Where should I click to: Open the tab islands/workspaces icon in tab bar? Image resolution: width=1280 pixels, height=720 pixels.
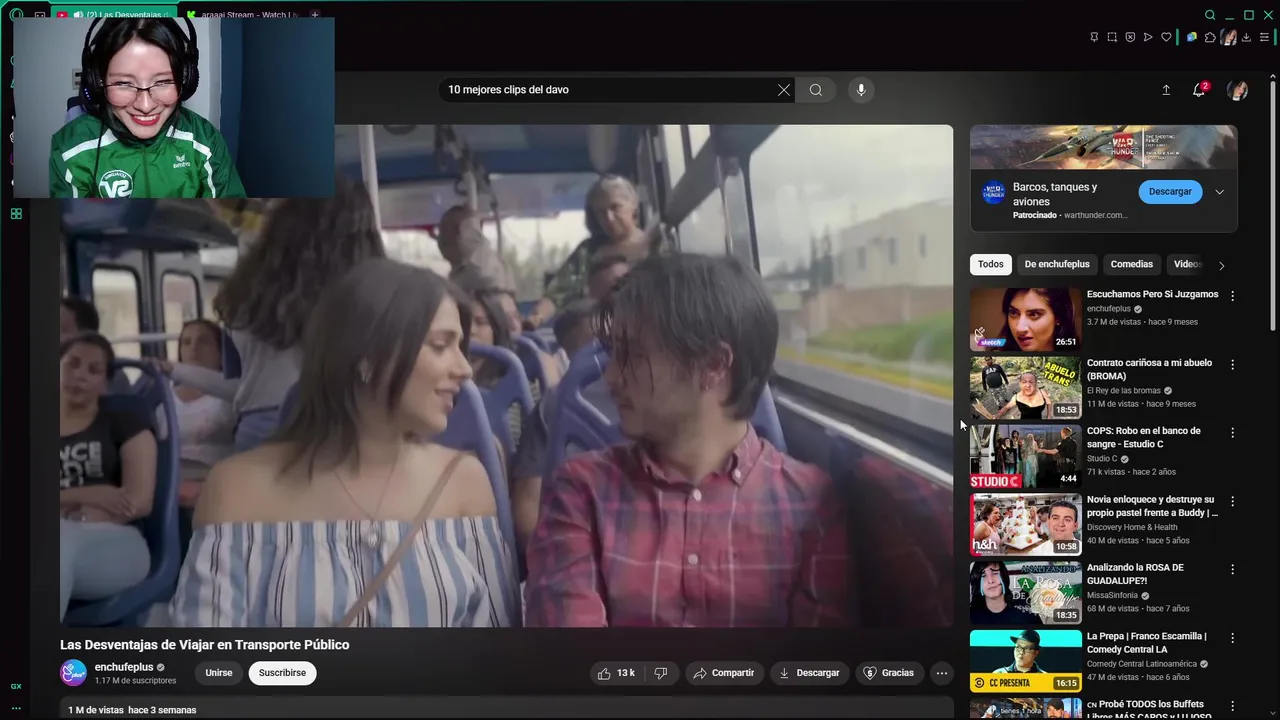pyautogui.click(x=40, y=15)
